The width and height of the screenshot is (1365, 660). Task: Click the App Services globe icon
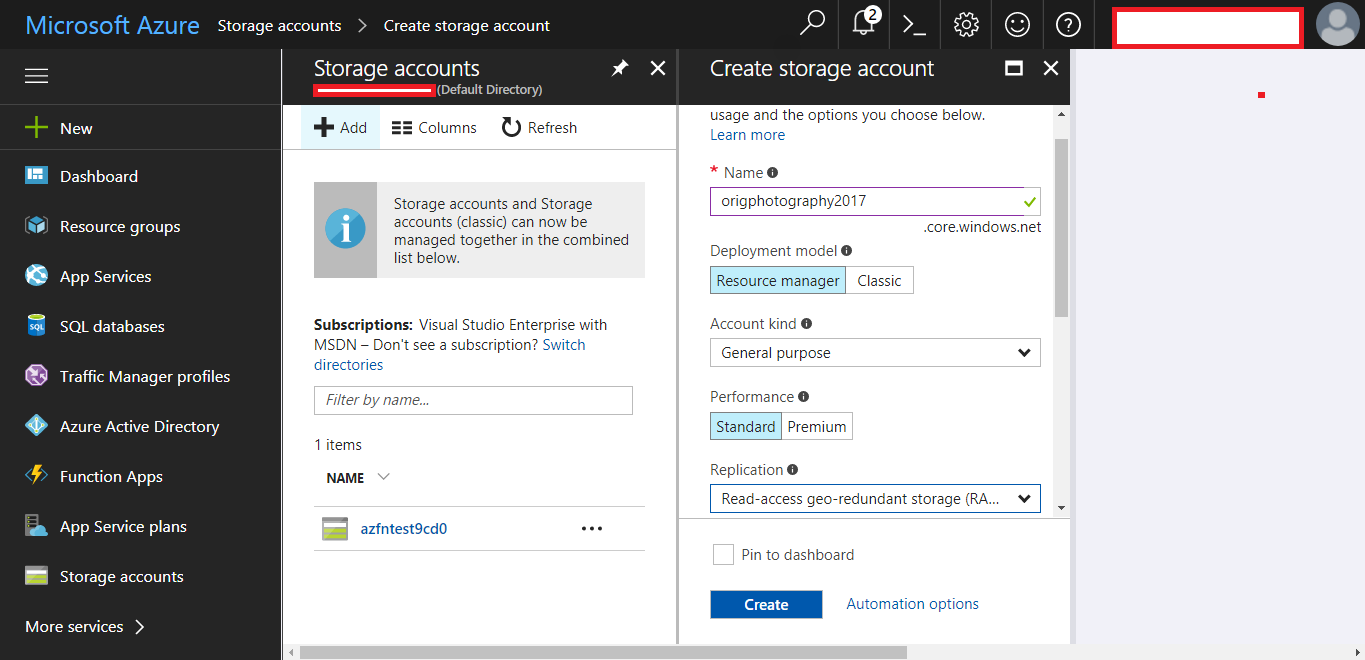[36, 276]
